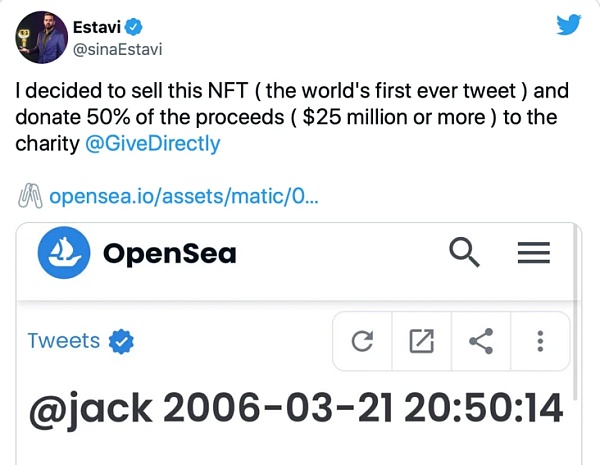This screenshot has width=600, height=465.
Task: Click the @jack 2006-03-21 title
Action: [x=296, y=409]
